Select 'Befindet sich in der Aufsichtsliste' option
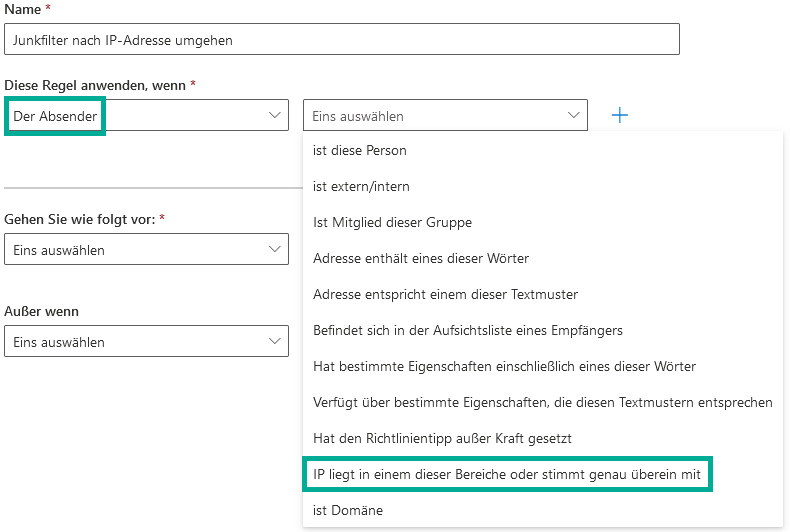This screenshot has width=790, height=532. [x=467, y=330]
